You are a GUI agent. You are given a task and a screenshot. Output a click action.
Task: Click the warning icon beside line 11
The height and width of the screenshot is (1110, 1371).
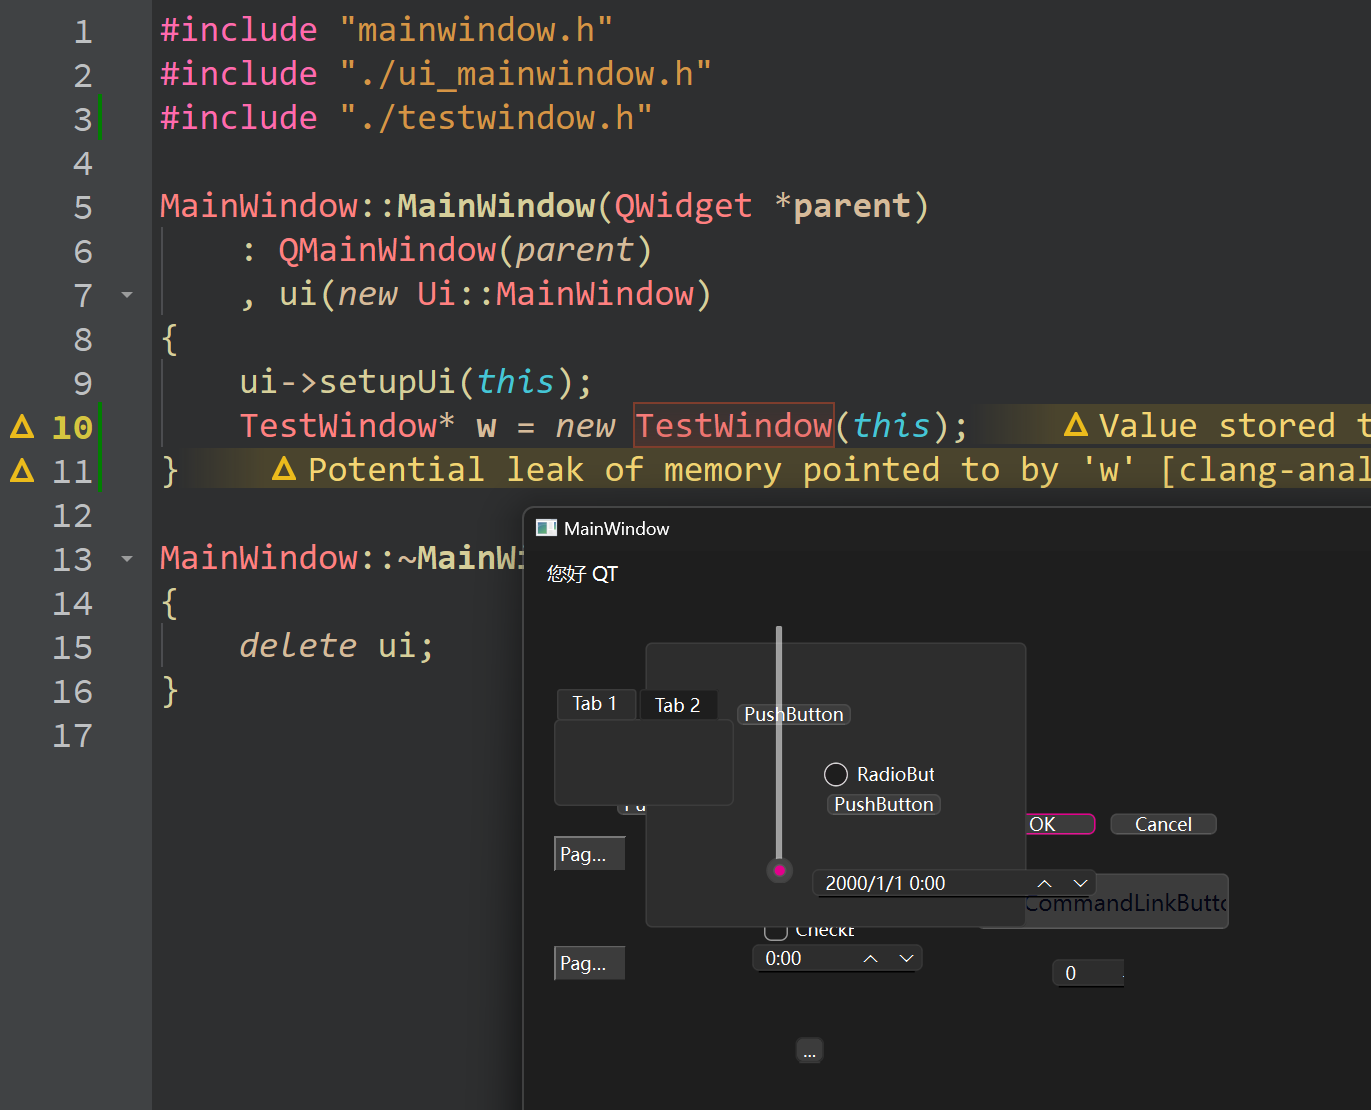[22, 471]
